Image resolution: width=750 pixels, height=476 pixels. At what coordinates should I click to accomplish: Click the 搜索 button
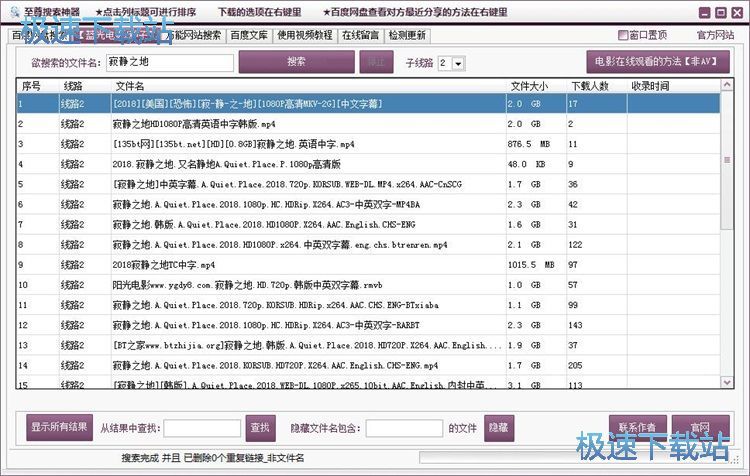pos(297,62)
